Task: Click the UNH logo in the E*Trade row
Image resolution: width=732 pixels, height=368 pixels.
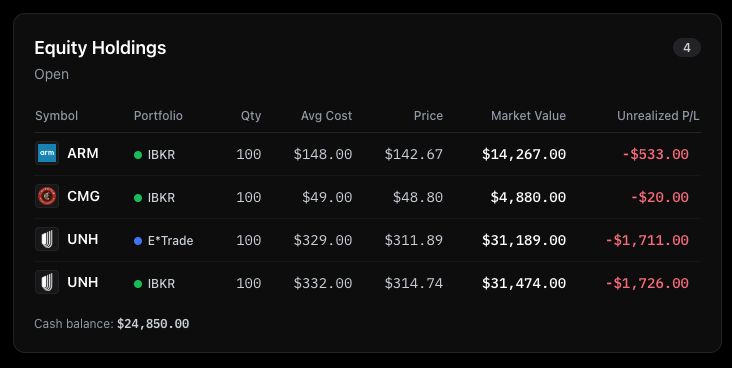Action: pyautogui.click(x=47, y=239)
